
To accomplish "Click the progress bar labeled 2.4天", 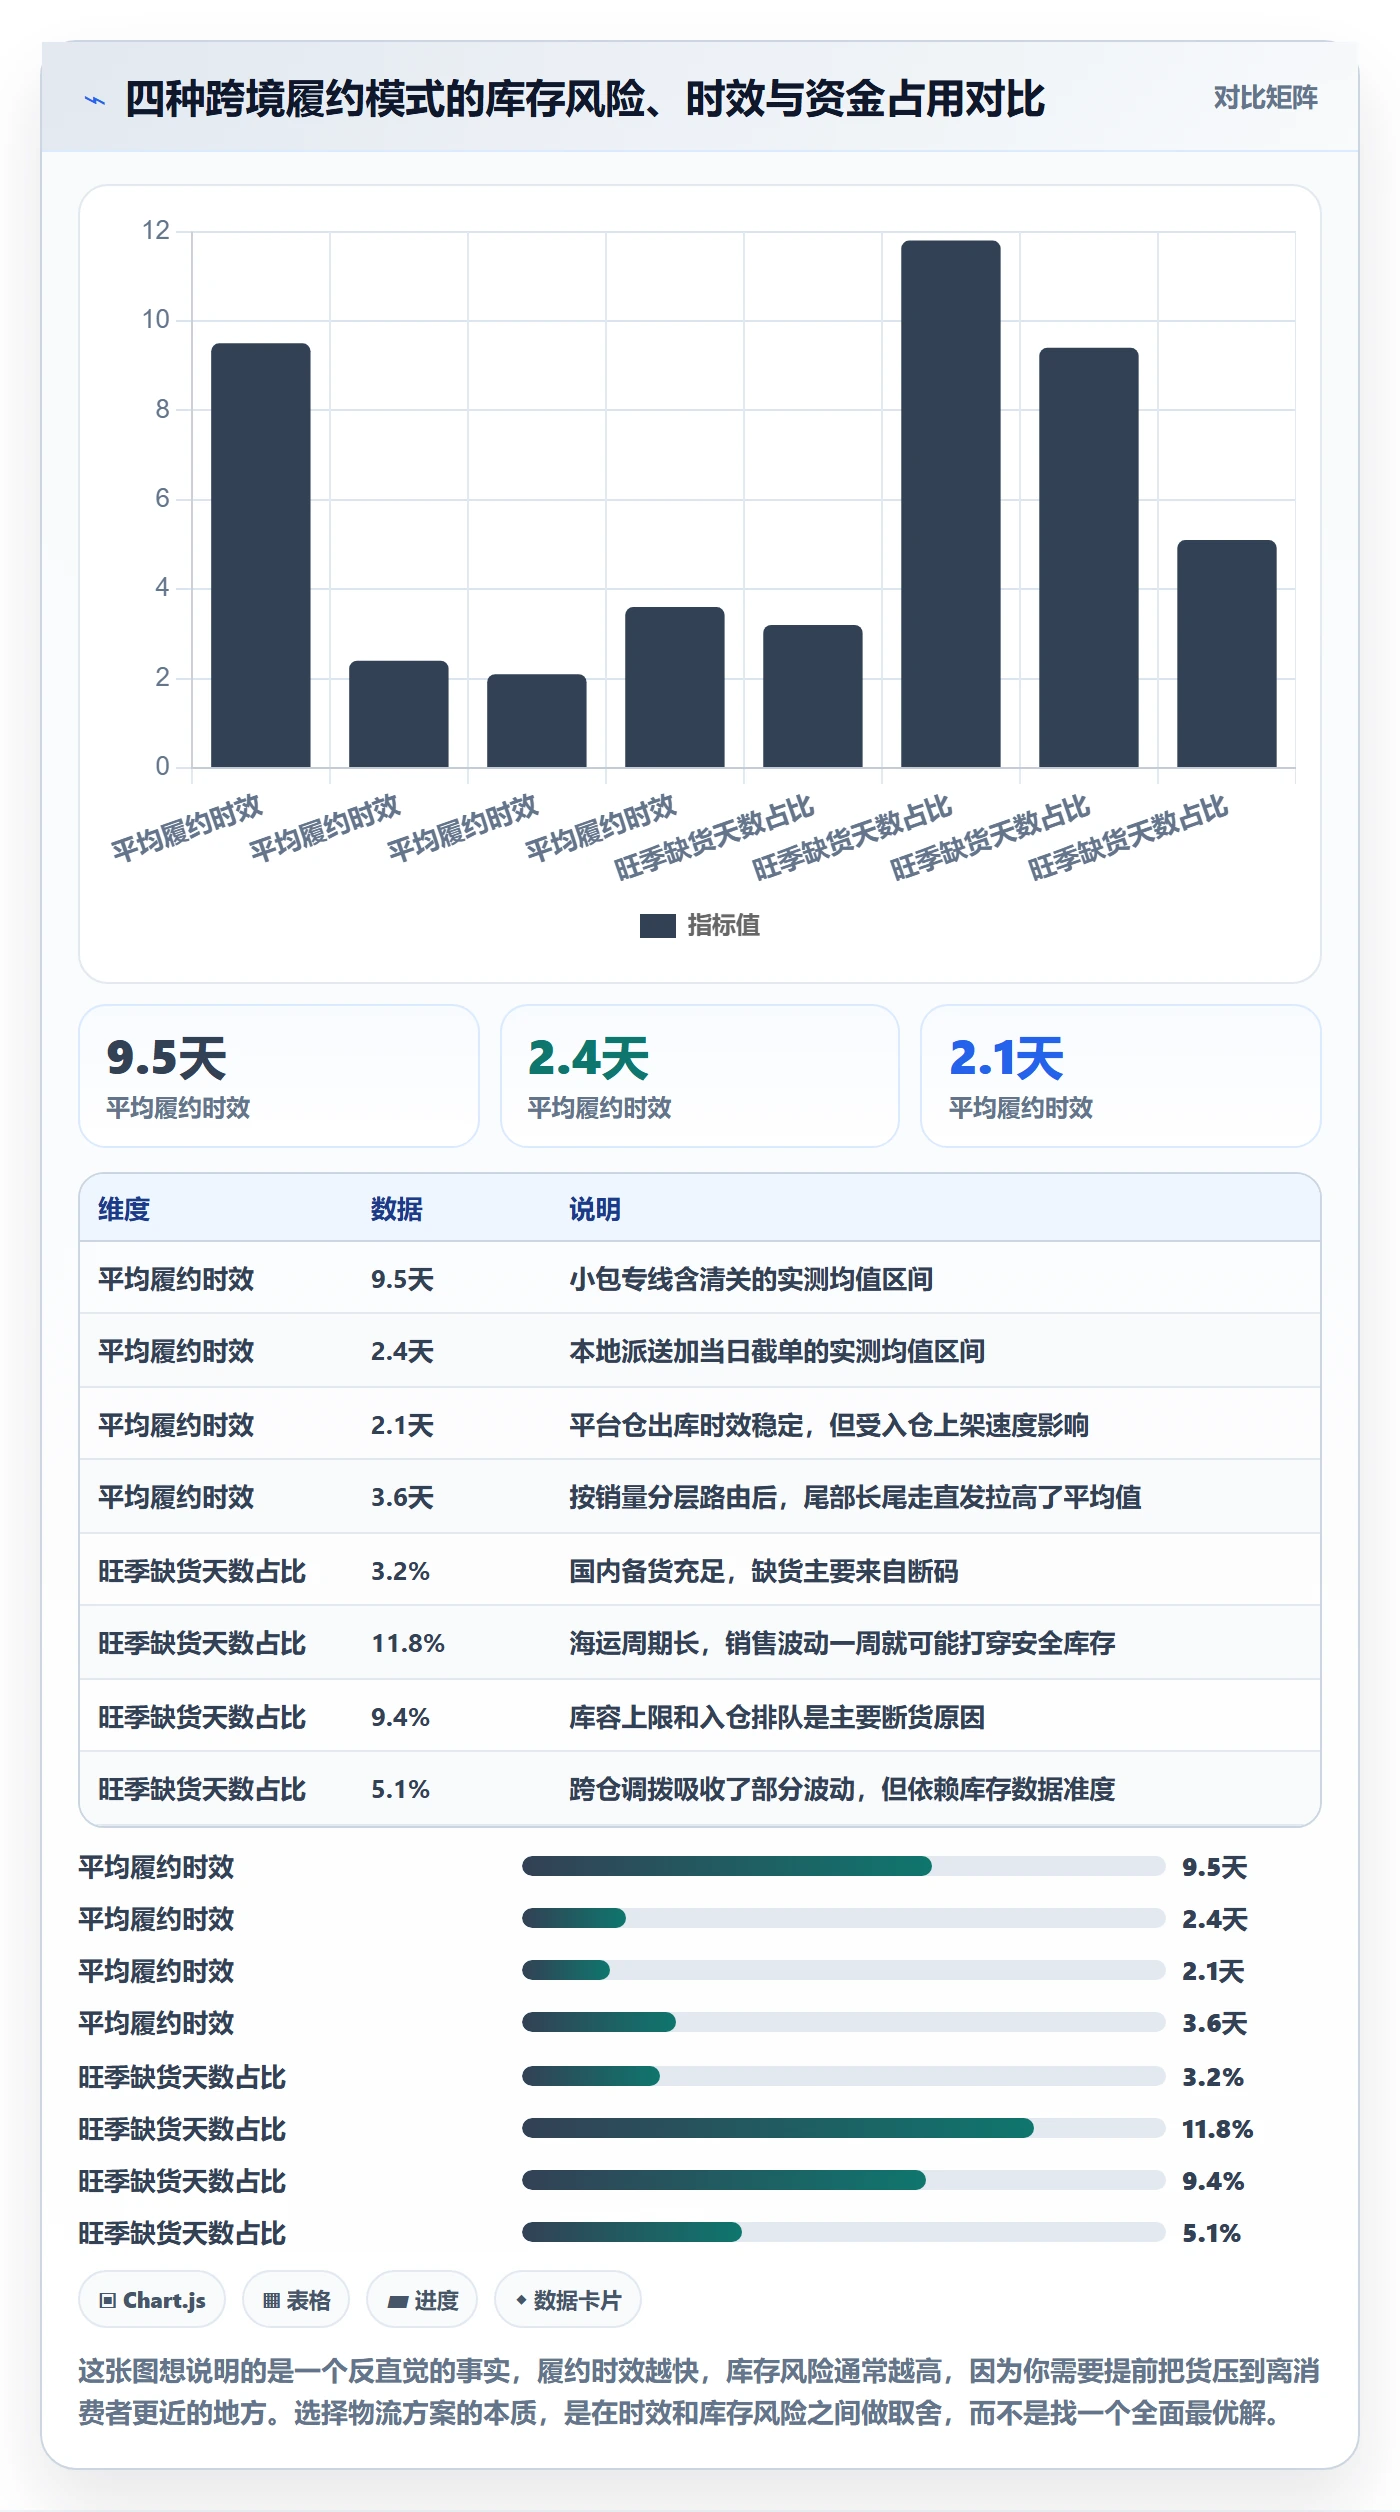I will (843, 1918).
